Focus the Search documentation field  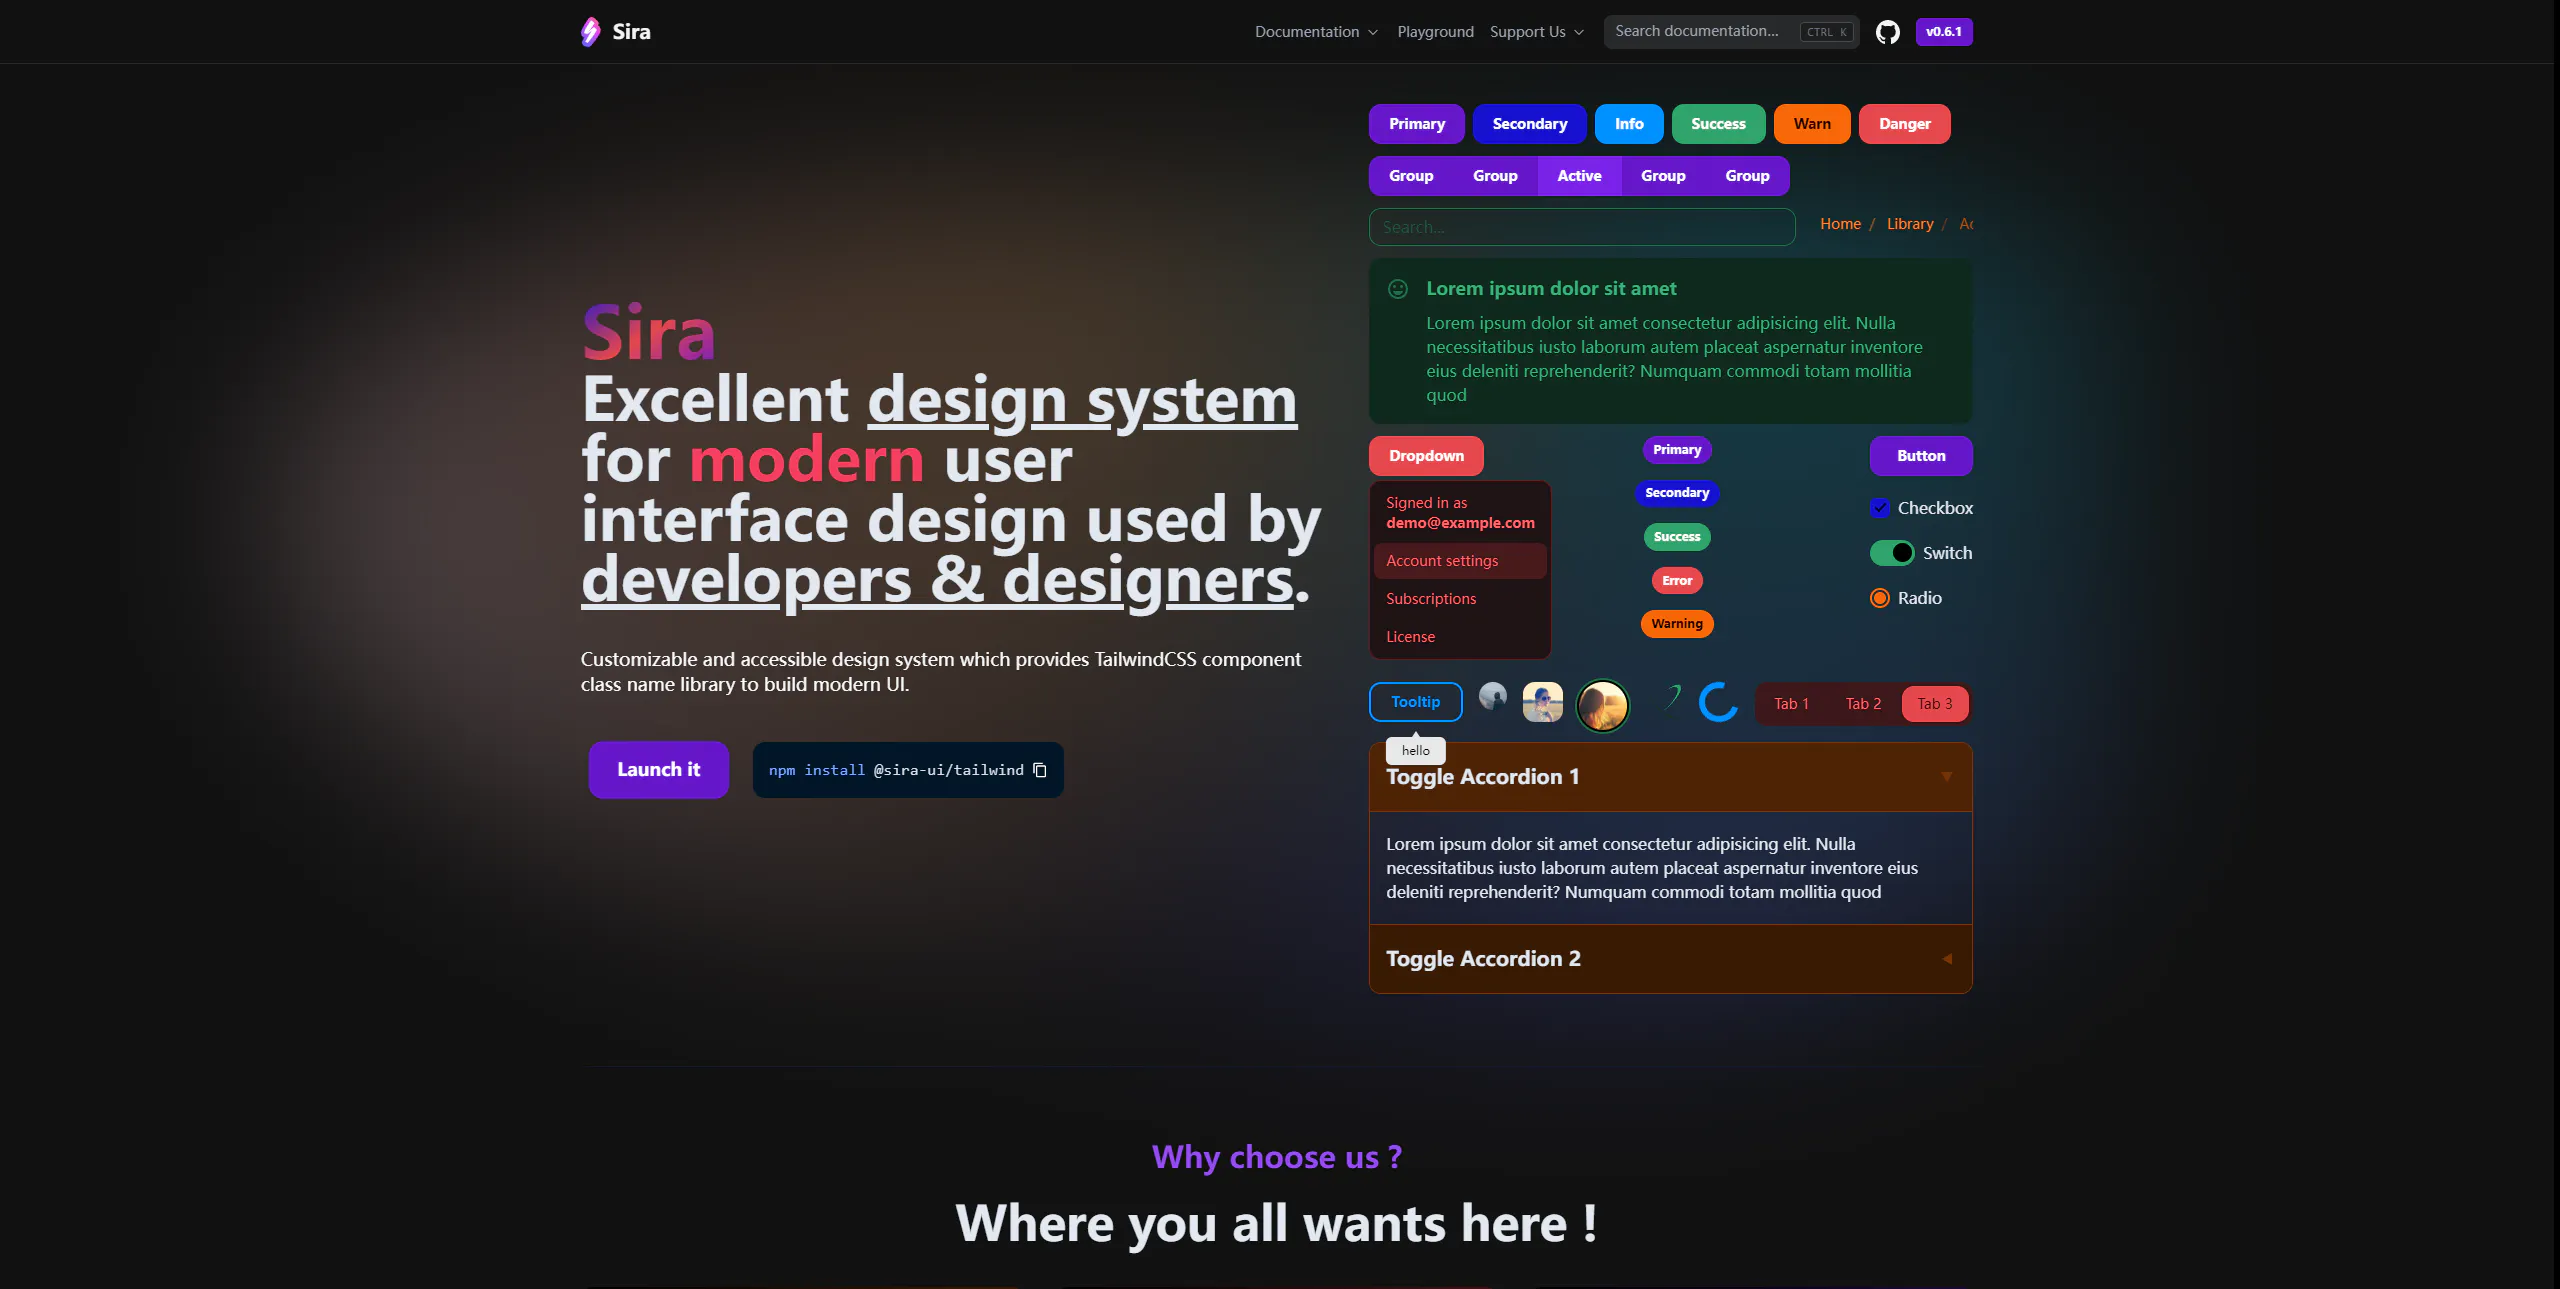coord(1731,32)
